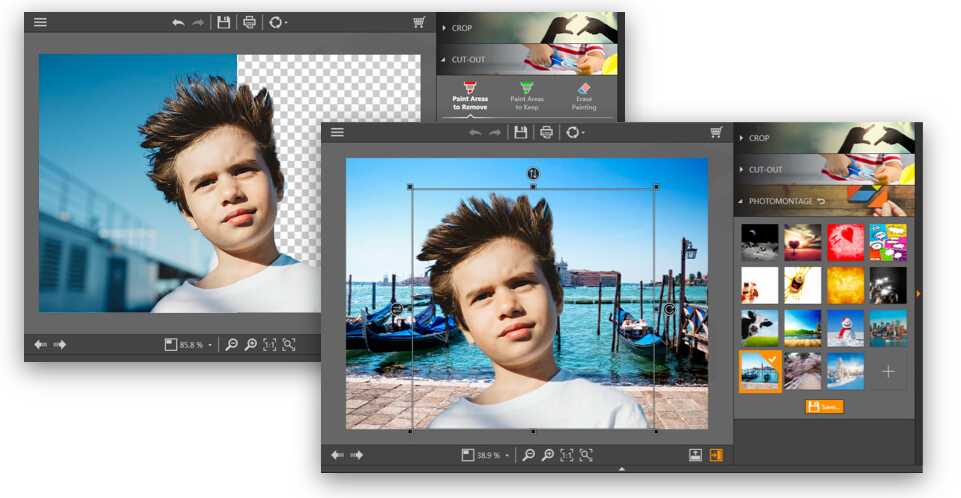Click Redo in the front Photomontage window
The image size is (961, 498).
pyautogui.click(x=495, y=132)
